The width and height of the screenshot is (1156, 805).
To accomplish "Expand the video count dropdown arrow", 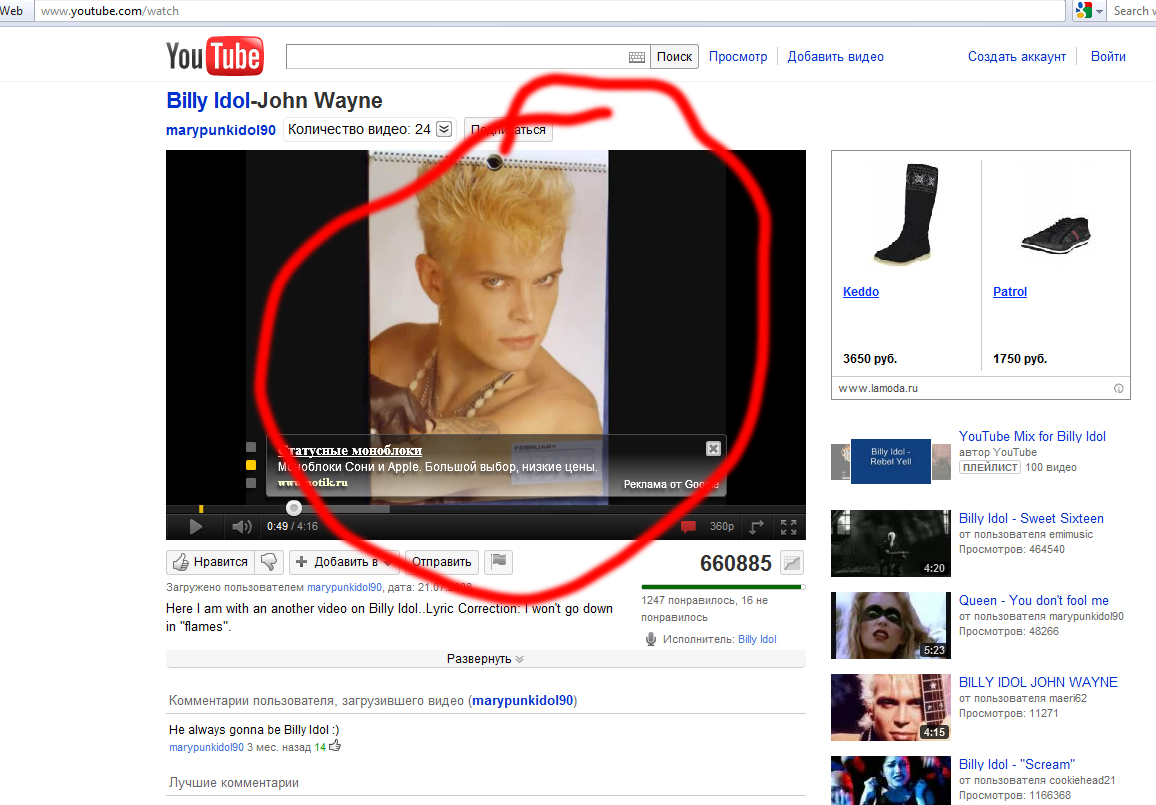I will [444, 129].
